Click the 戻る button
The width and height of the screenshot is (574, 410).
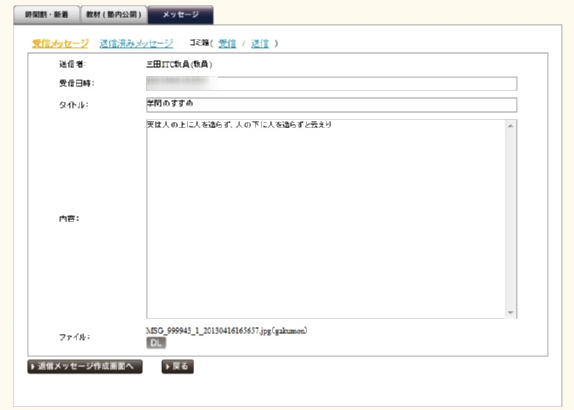pos(178,366)
